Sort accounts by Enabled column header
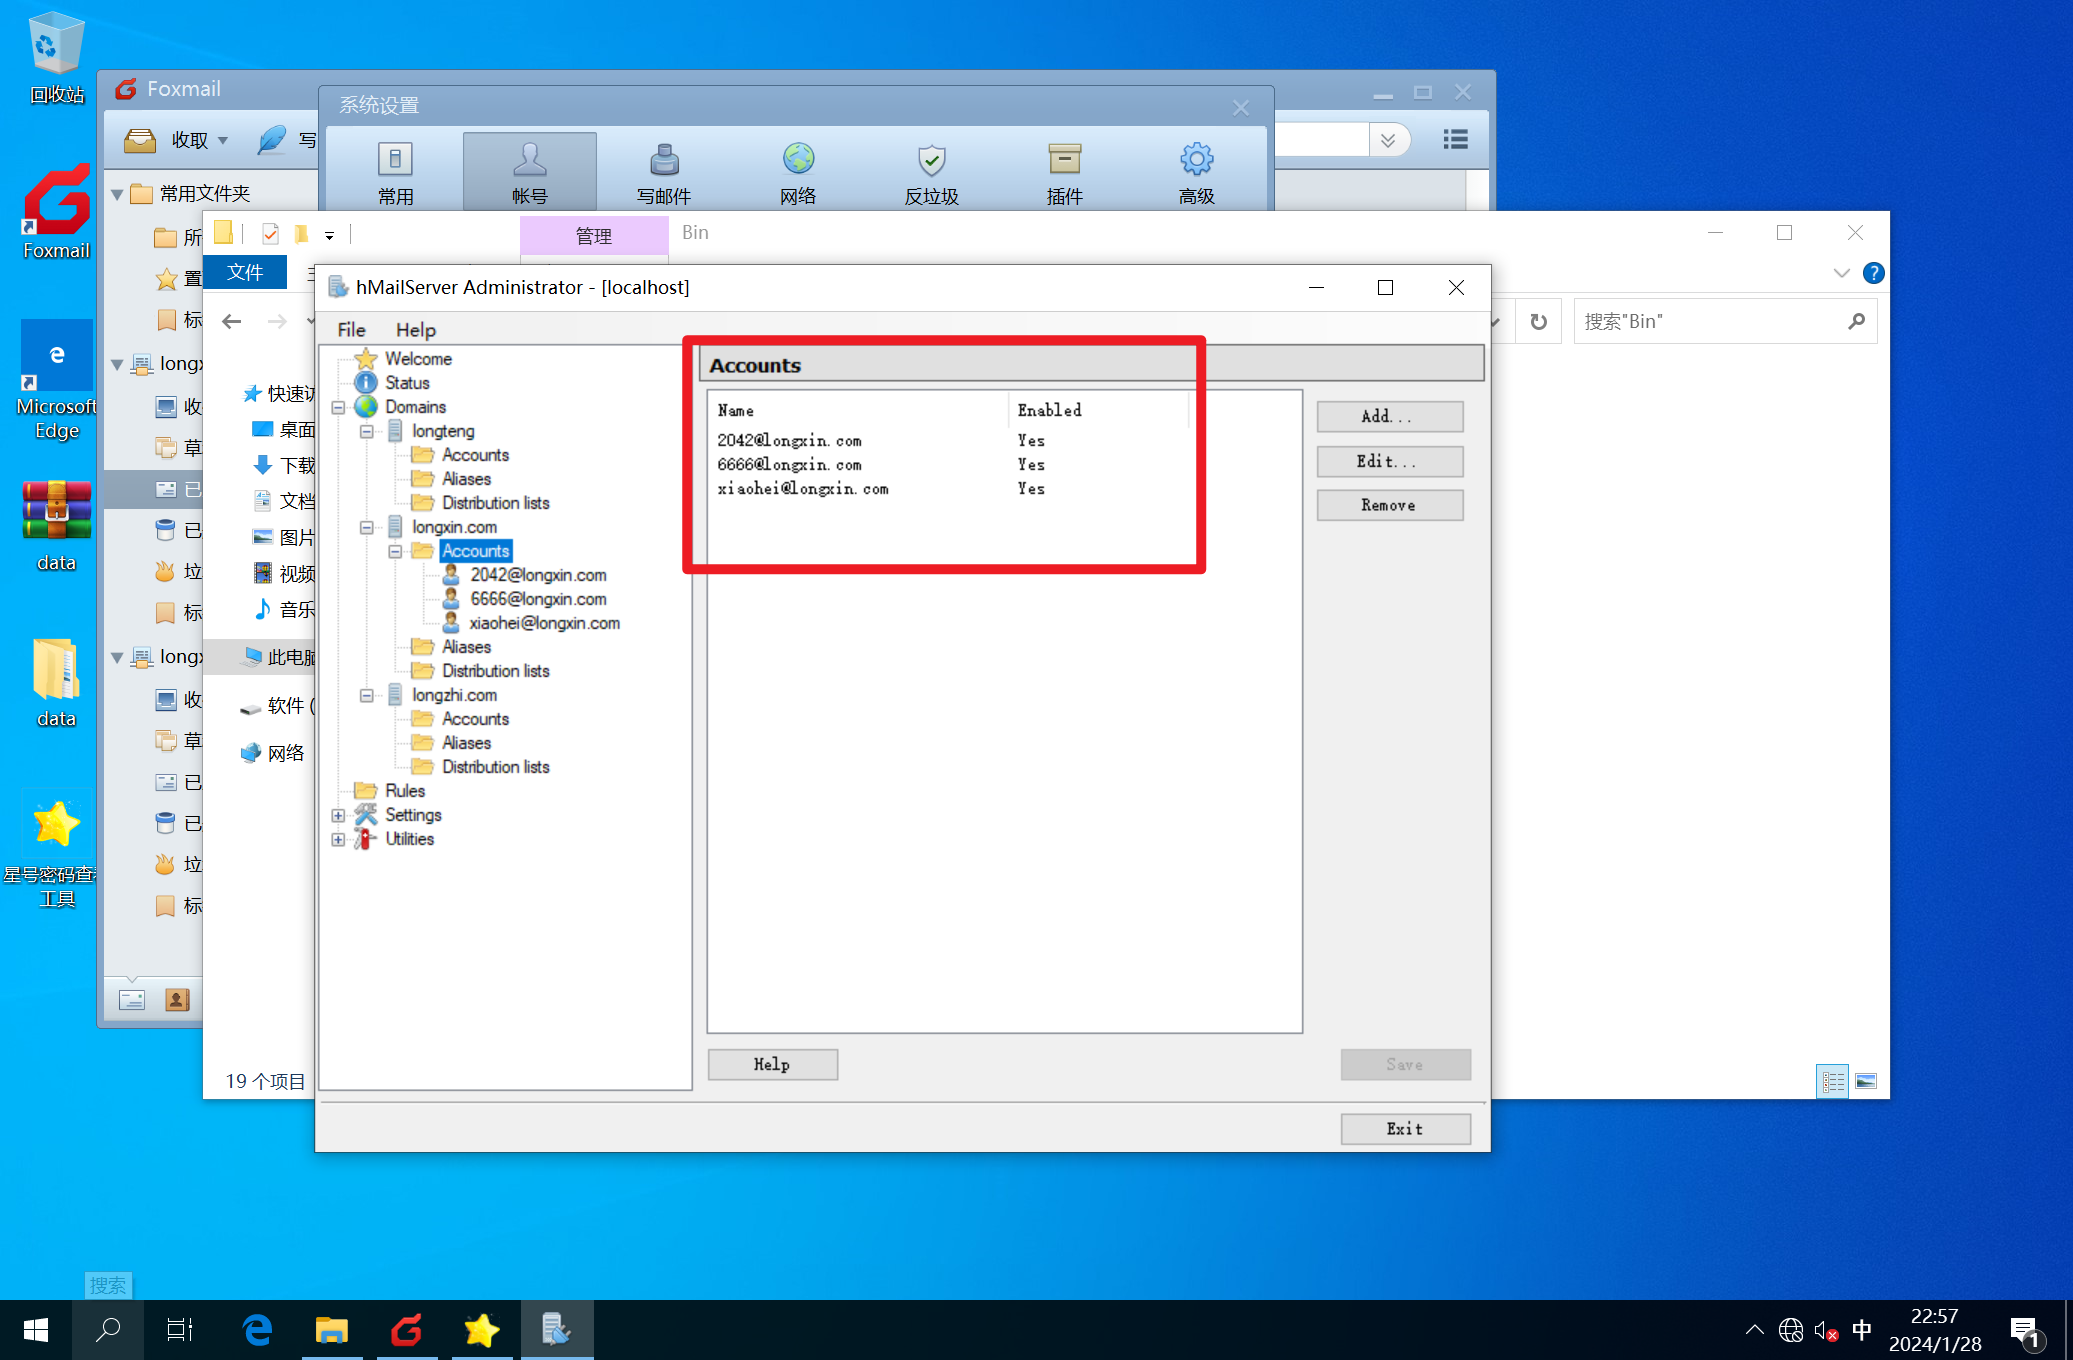Screen dimensions: 2073x1360 point(1098,410)
